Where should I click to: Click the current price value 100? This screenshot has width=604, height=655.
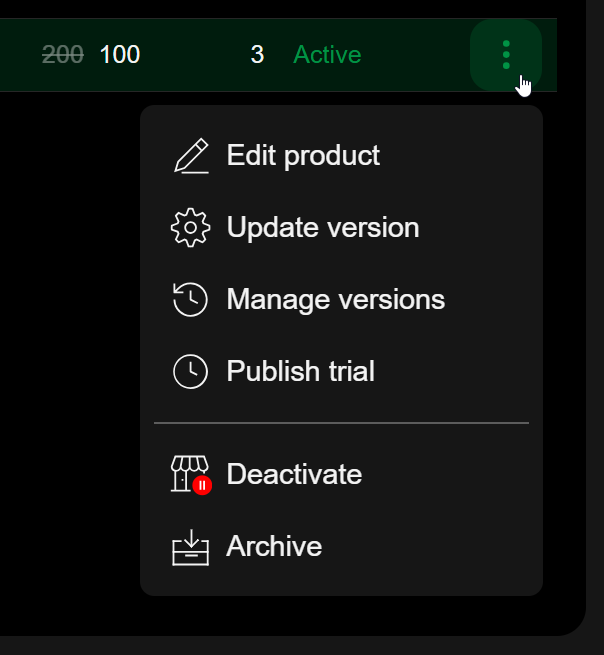(120, 55)
